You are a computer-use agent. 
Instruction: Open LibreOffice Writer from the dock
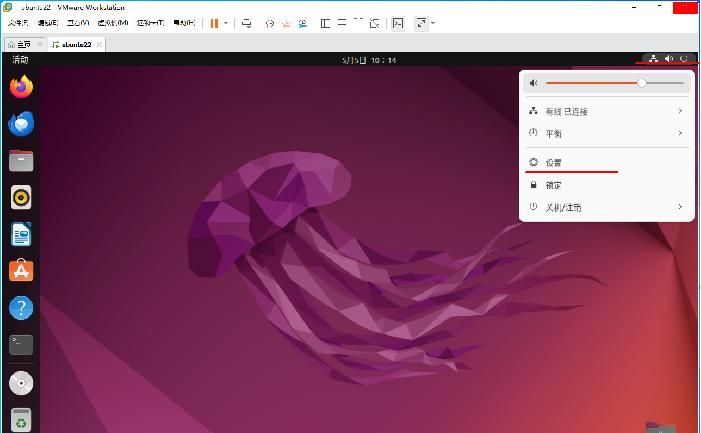click(x=21, y=234)
